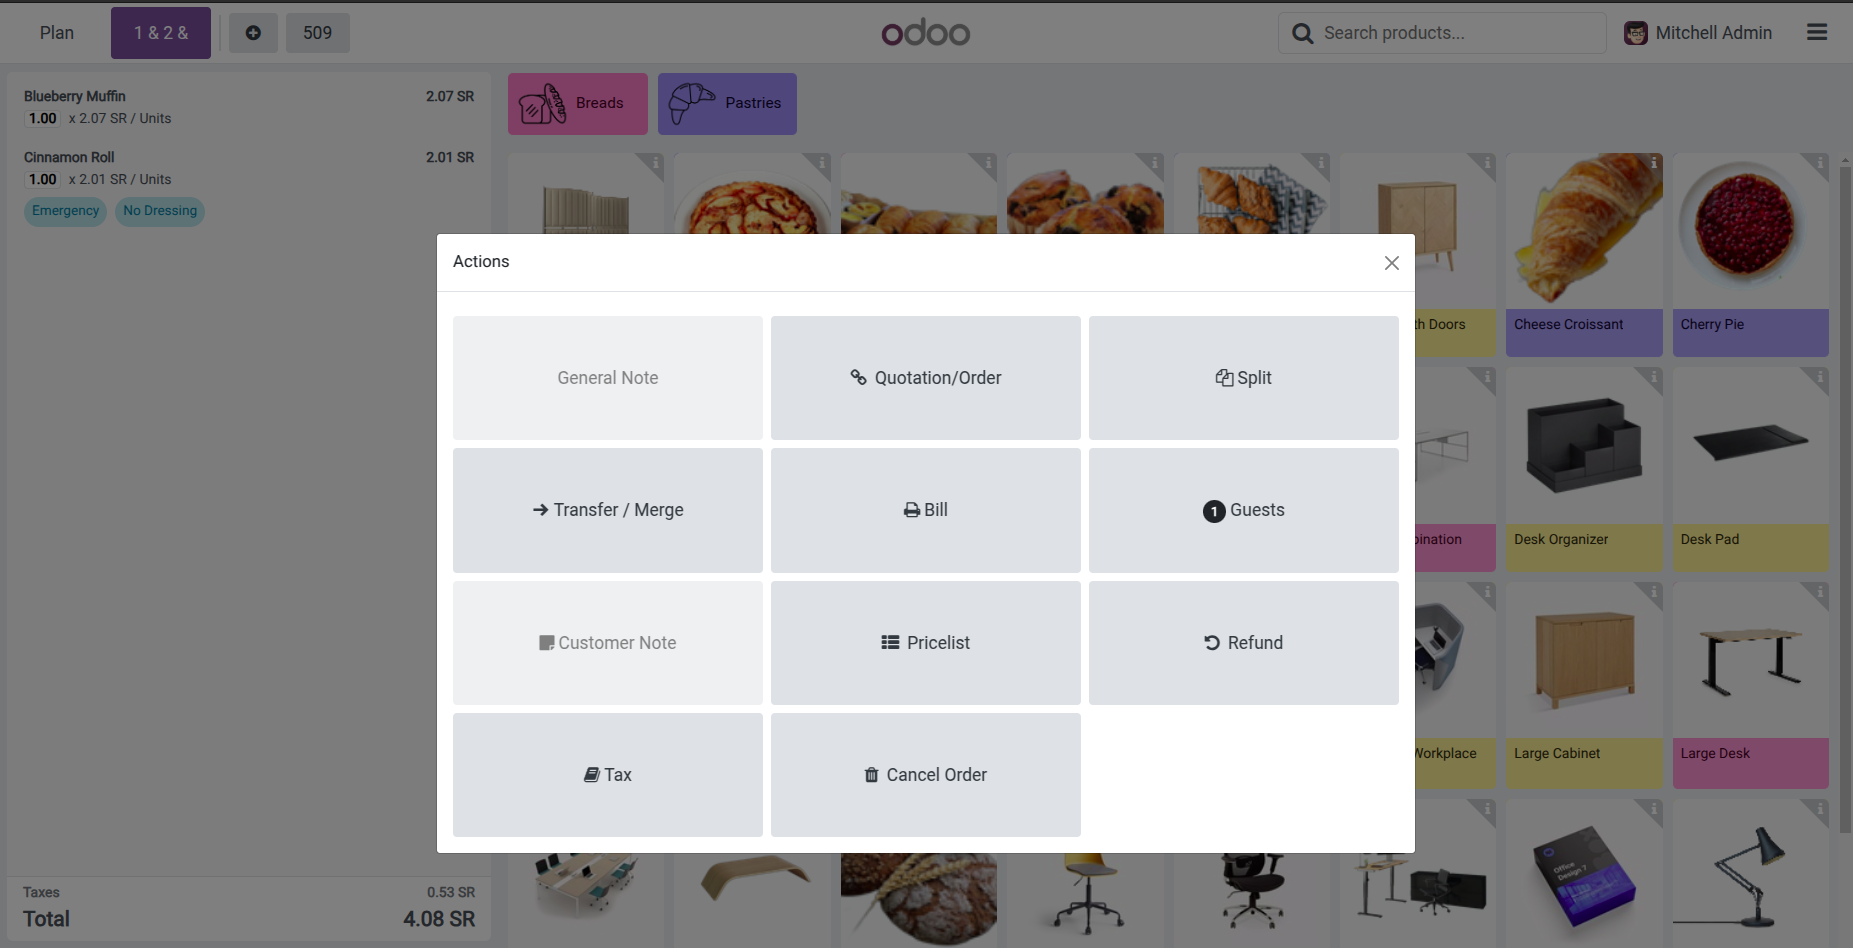Open the hamburger menu

(1816, 32)
